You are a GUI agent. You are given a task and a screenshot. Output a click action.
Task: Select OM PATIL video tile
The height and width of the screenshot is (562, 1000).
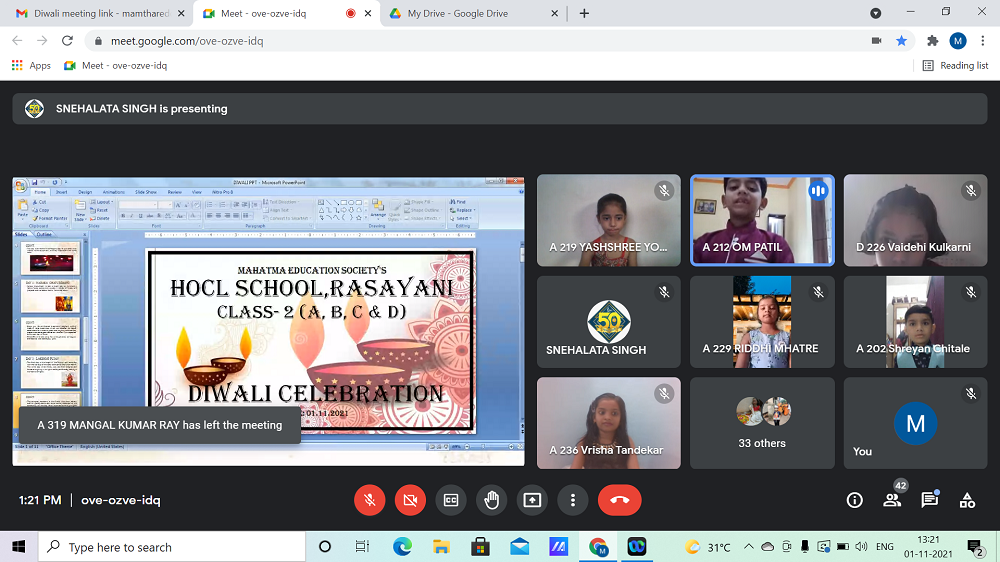[762, 220]
